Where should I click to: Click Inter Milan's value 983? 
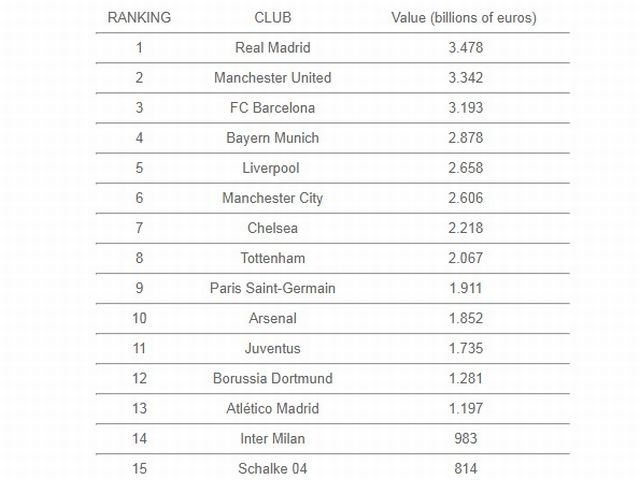pyautogui.click(x=466, y=439)
